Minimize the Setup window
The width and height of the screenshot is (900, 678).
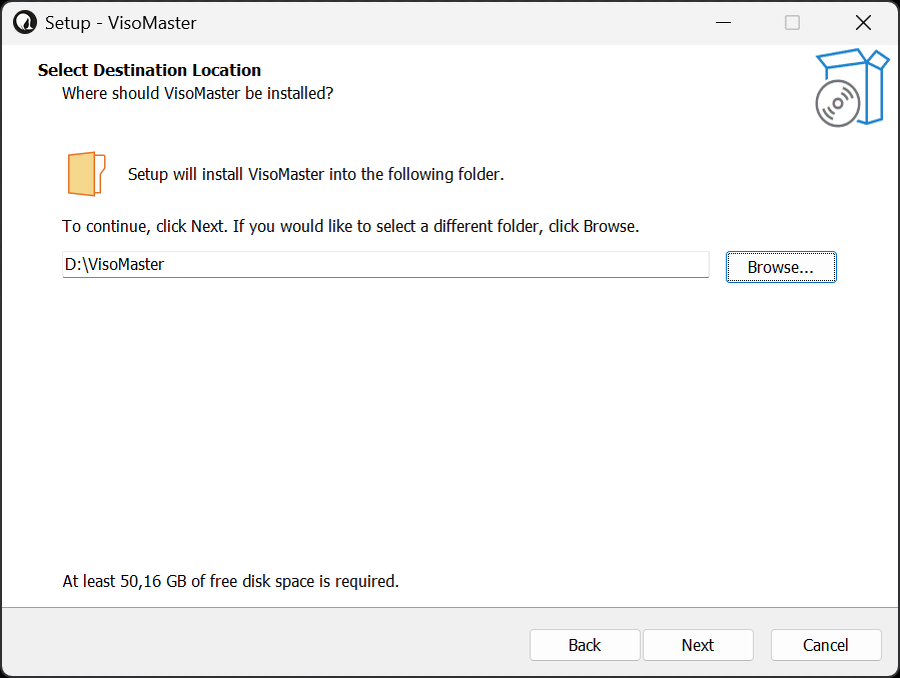tap(723, 23)
